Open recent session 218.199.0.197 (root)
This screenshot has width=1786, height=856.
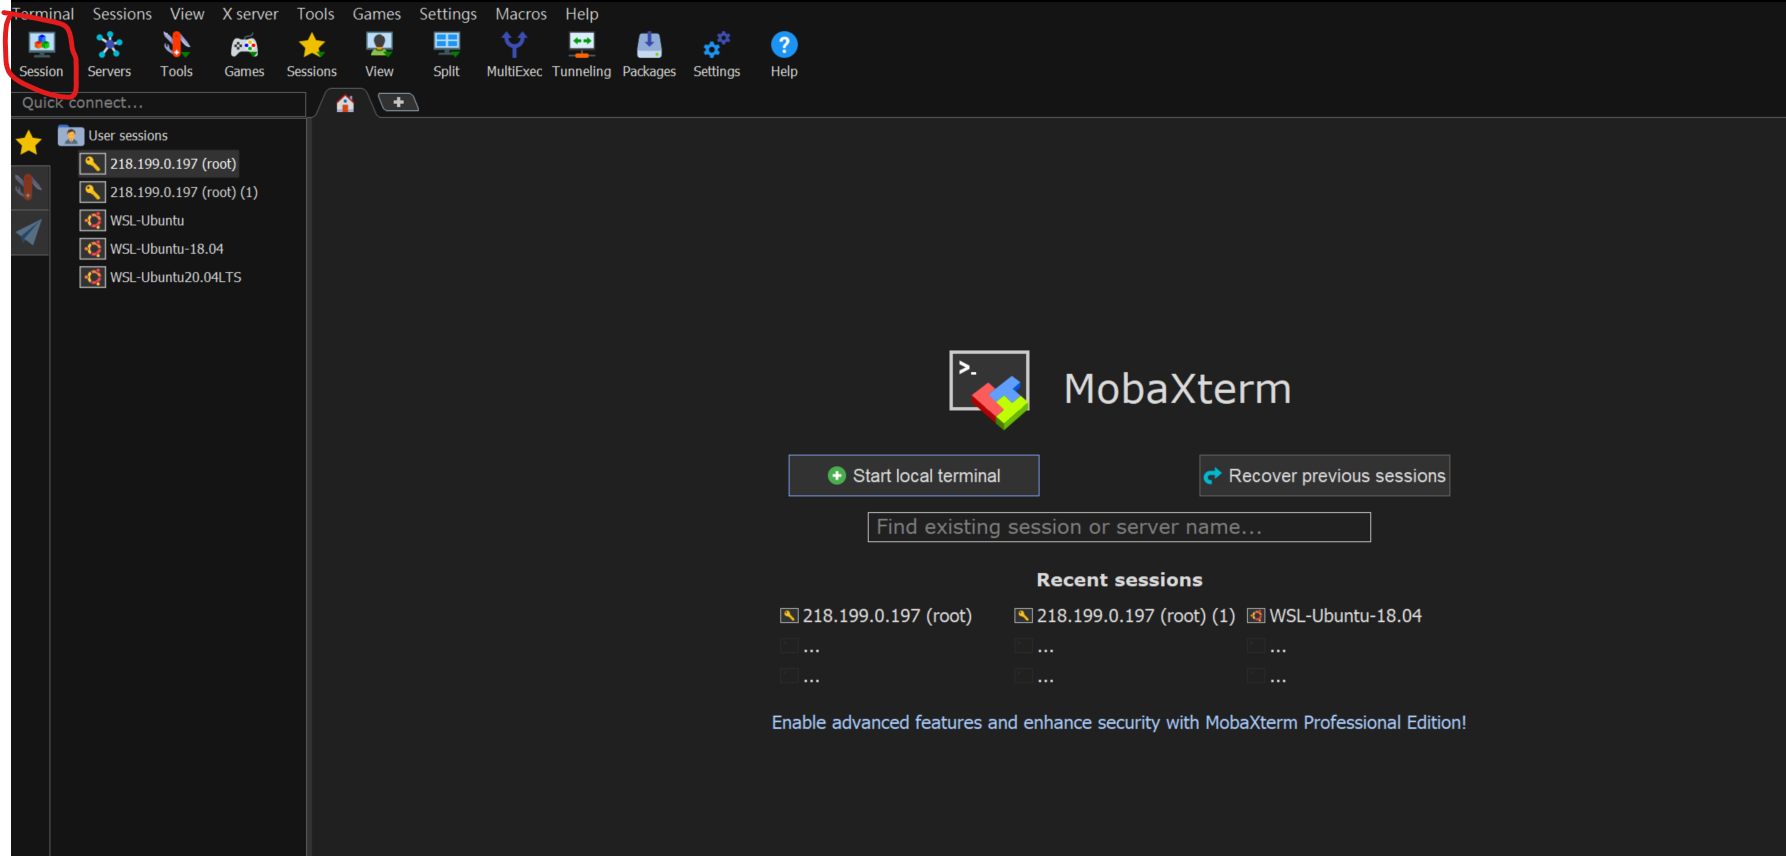[876, 616]
